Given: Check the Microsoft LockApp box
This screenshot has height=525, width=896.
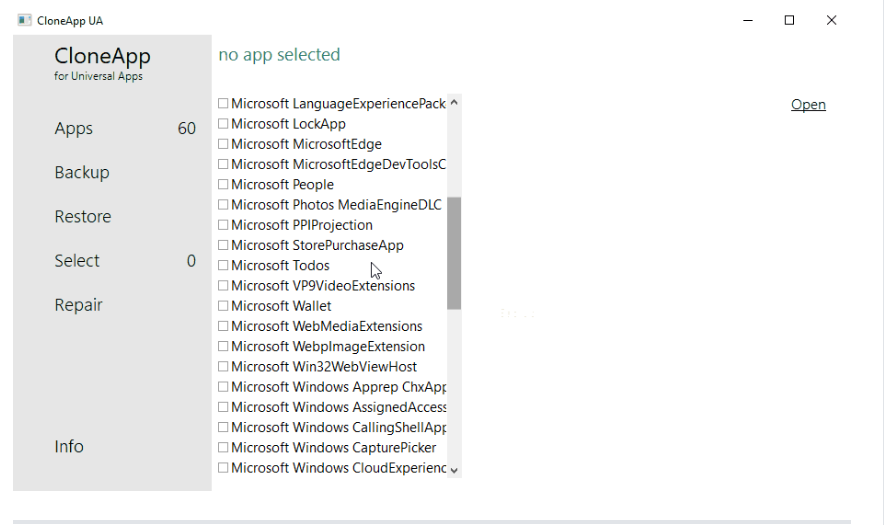Looking at the screenshot, I should tap(223, 123).
